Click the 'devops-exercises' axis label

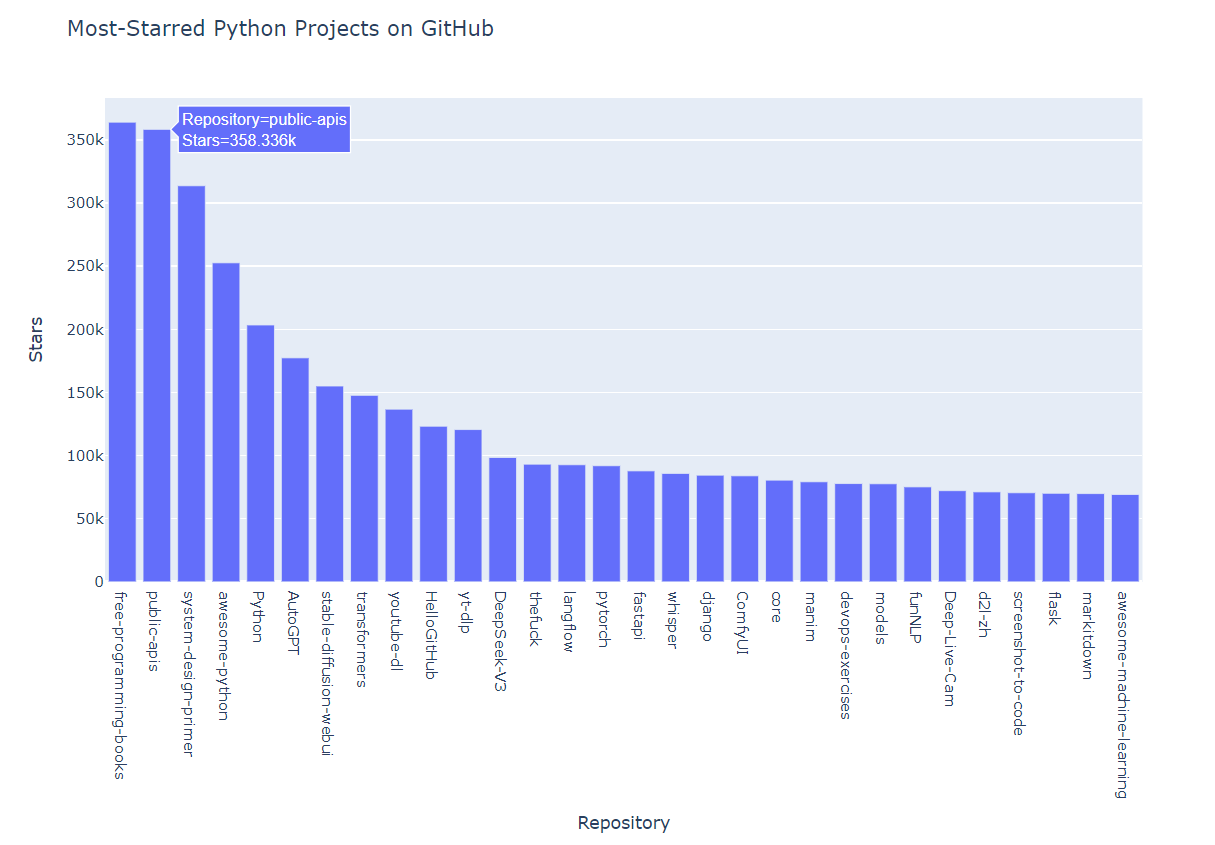click(845, 655)
